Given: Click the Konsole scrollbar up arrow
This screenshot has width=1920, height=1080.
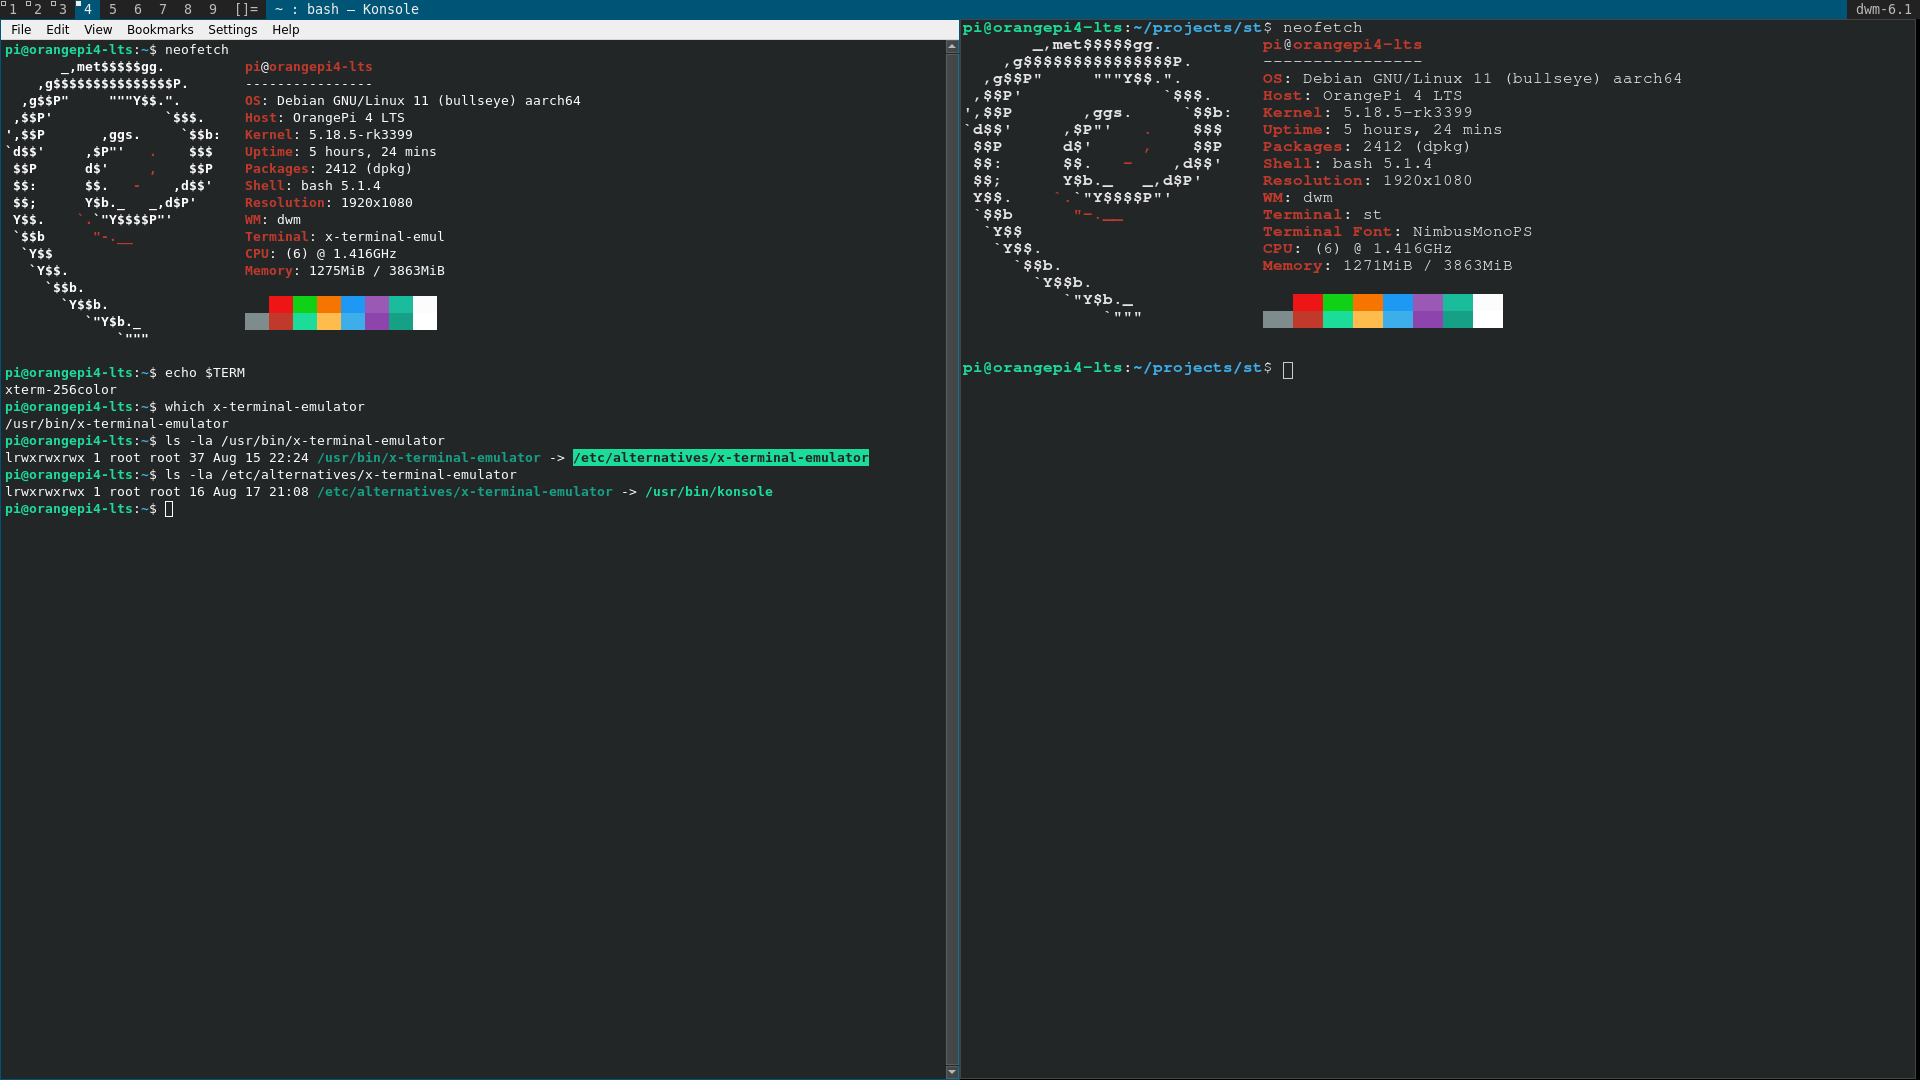Looking at the screenshot, I should point(952,47).
